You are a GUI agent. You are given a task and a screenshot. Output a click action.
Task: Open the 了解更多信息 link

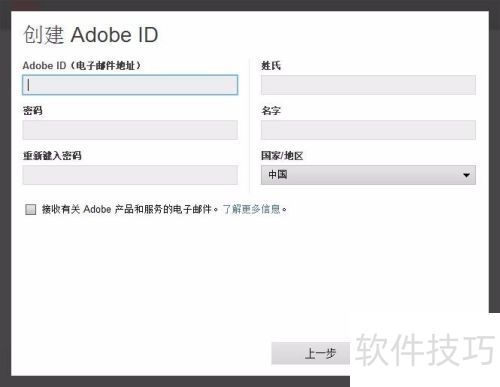pyautogui.click(x=252, y=209)
